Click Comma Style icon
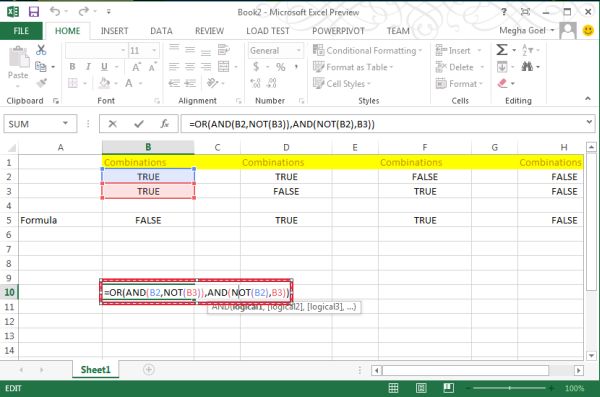This screenshot has width=600, height=397. [296, 67]
